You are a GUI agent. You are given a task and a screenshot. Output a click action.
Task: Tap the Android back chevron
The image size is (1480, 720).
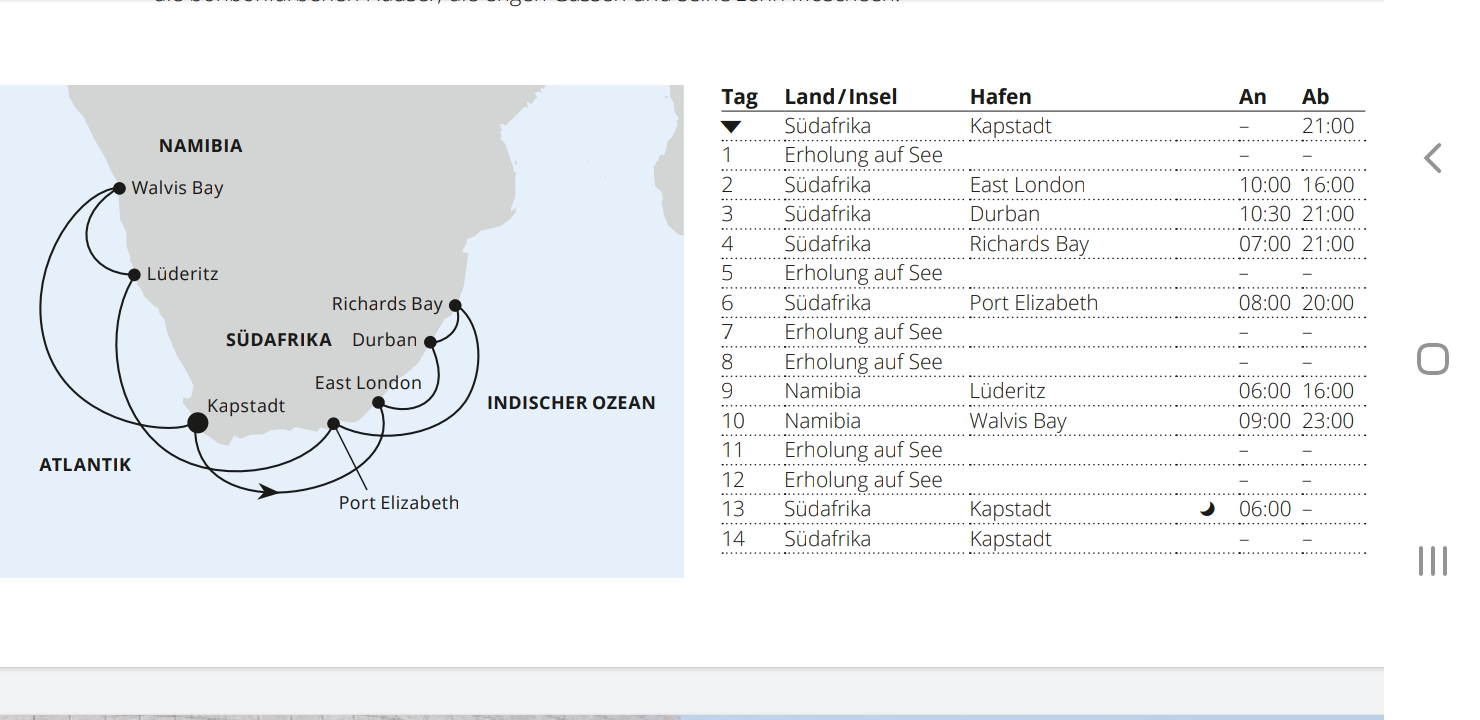[x=1433, y=158]
